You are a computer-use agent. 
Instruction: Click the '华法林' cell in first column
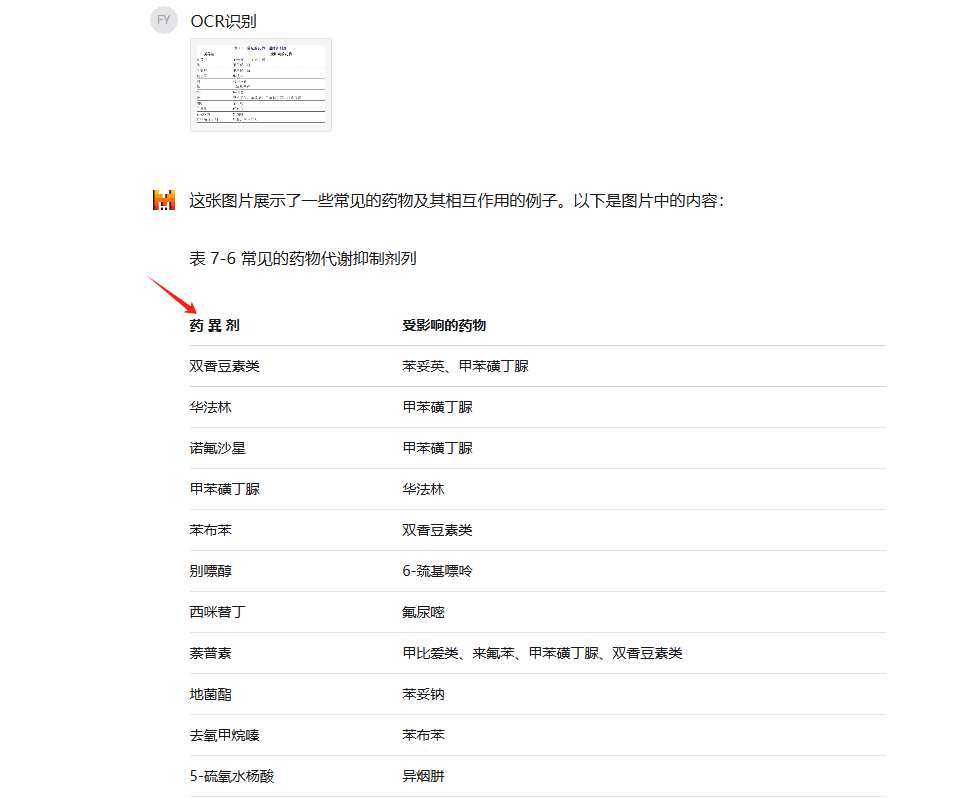210,407
